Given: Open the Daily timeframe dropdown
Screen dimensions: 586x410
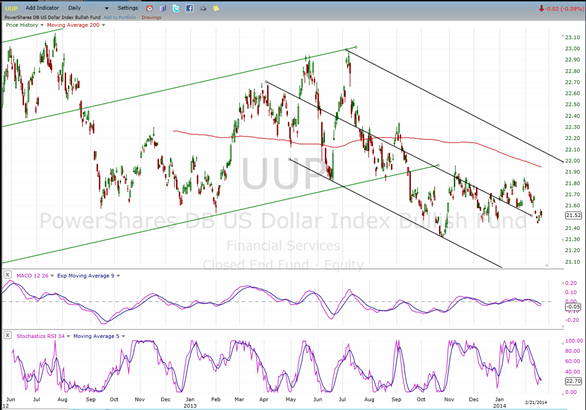Looking at the screenshot, I should tap(88, 8).
